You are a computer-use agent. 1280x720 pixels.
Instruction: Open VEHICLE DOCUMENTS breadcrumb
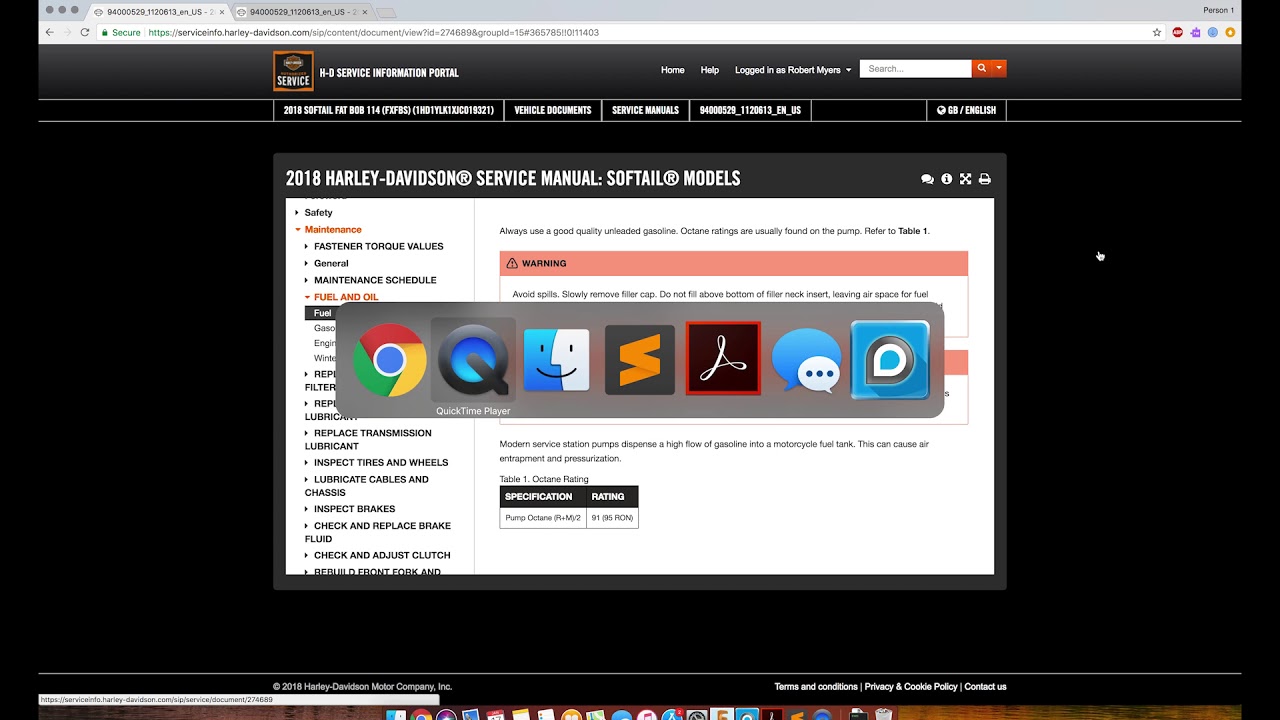tap(553, 110)
